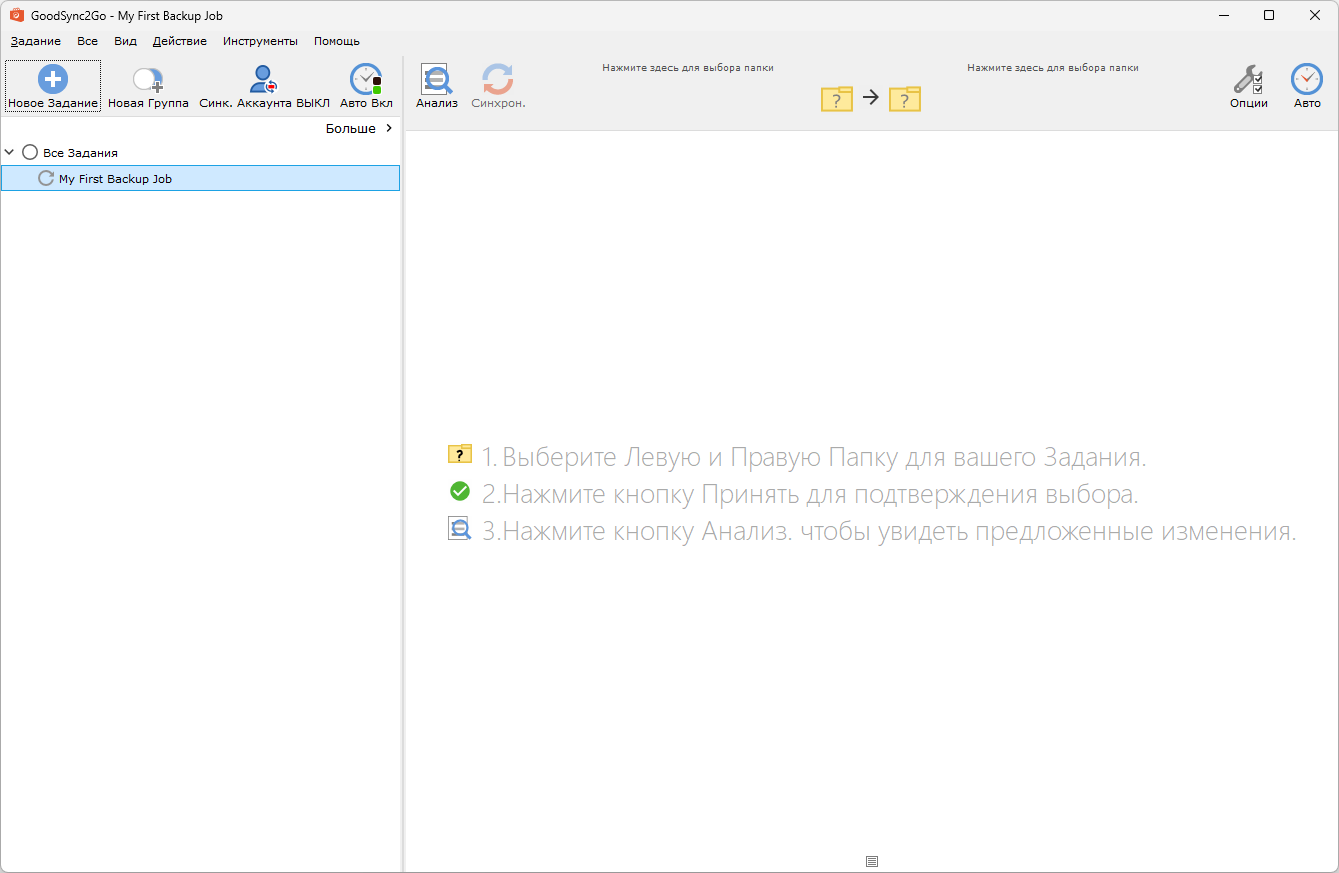
Task: Open Синк. Аккаунта ВЫКЛ account sync
Action: (x=264, y=86)
